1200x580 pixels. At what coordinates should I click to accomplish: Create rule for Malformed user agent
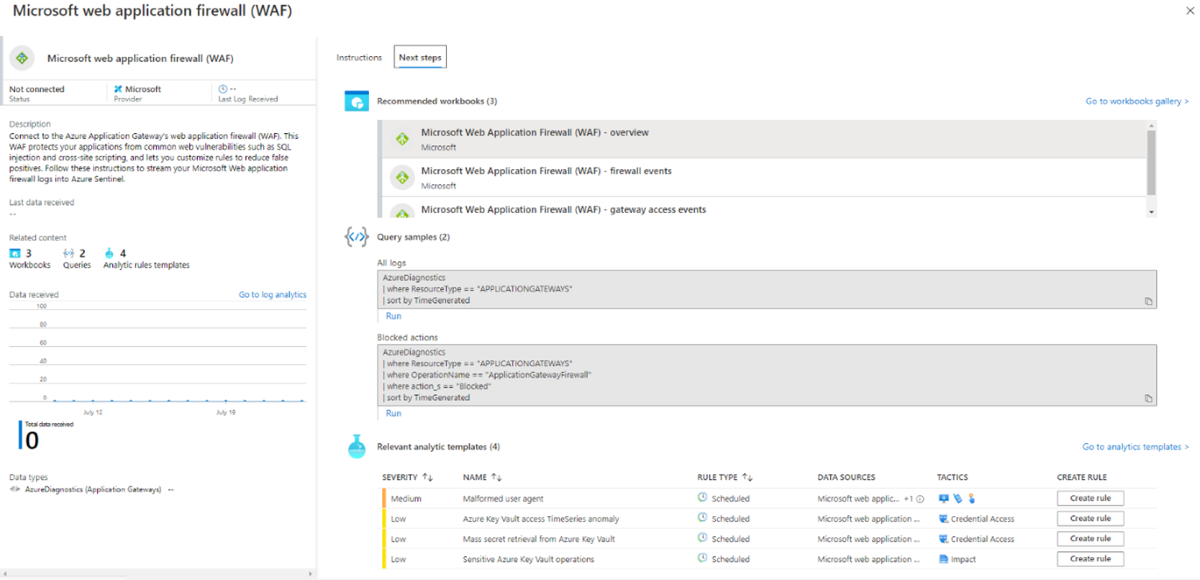pyautogui.click(x=1090, y=498)
